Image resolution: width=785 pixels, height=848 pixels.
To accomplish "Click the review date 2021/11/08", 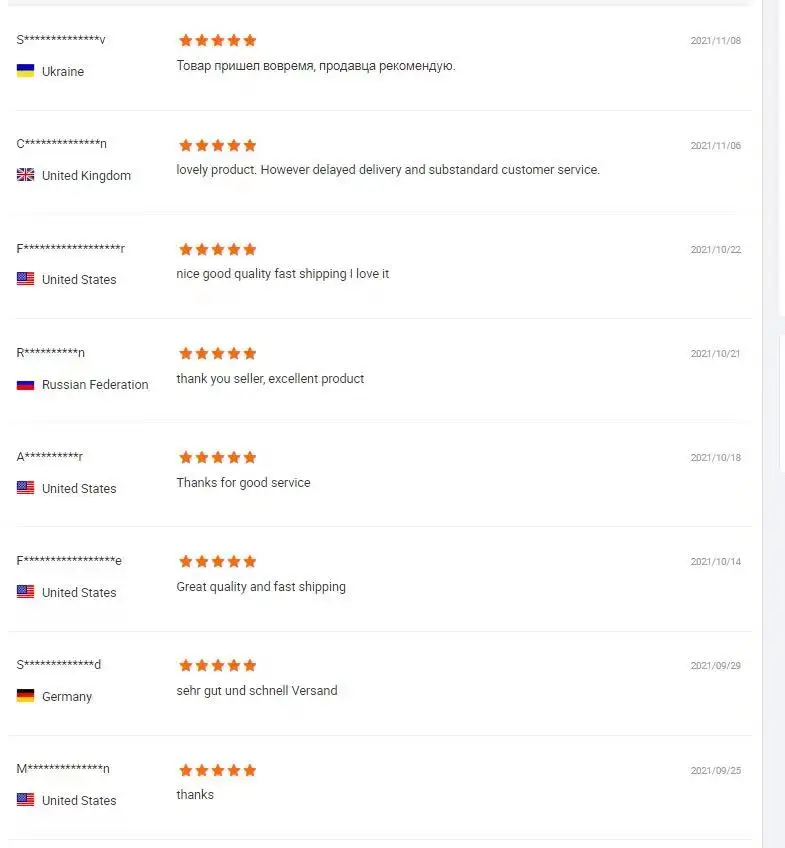I will 716,41.
